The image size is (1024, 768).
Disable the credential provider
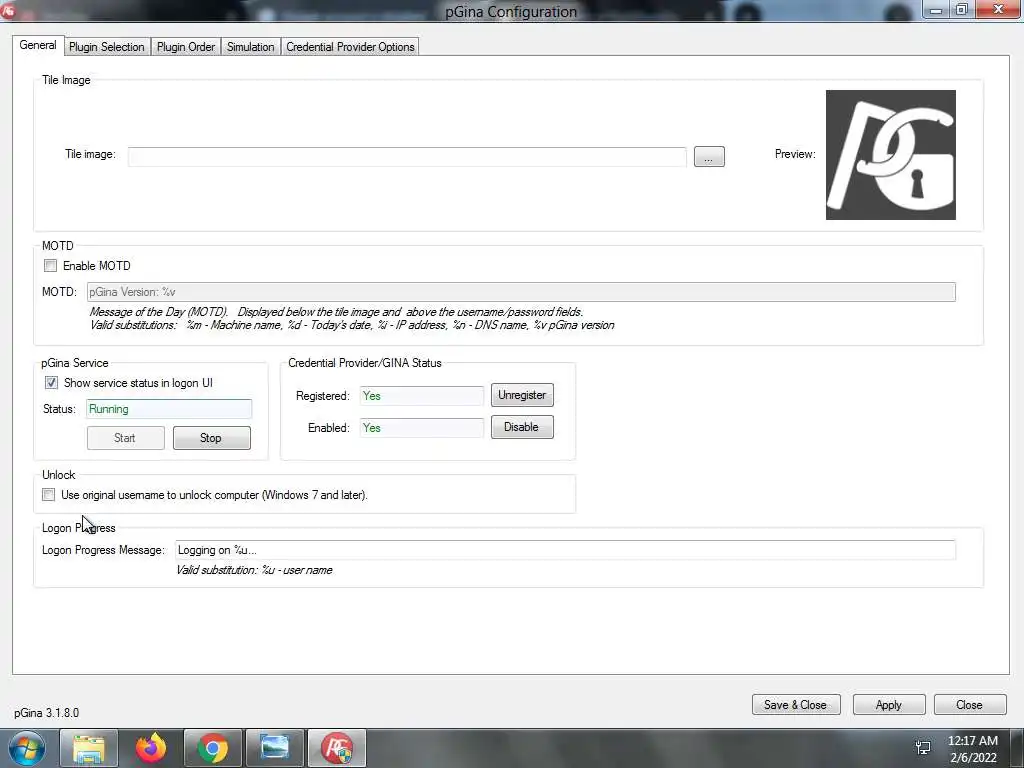[522, 427]
